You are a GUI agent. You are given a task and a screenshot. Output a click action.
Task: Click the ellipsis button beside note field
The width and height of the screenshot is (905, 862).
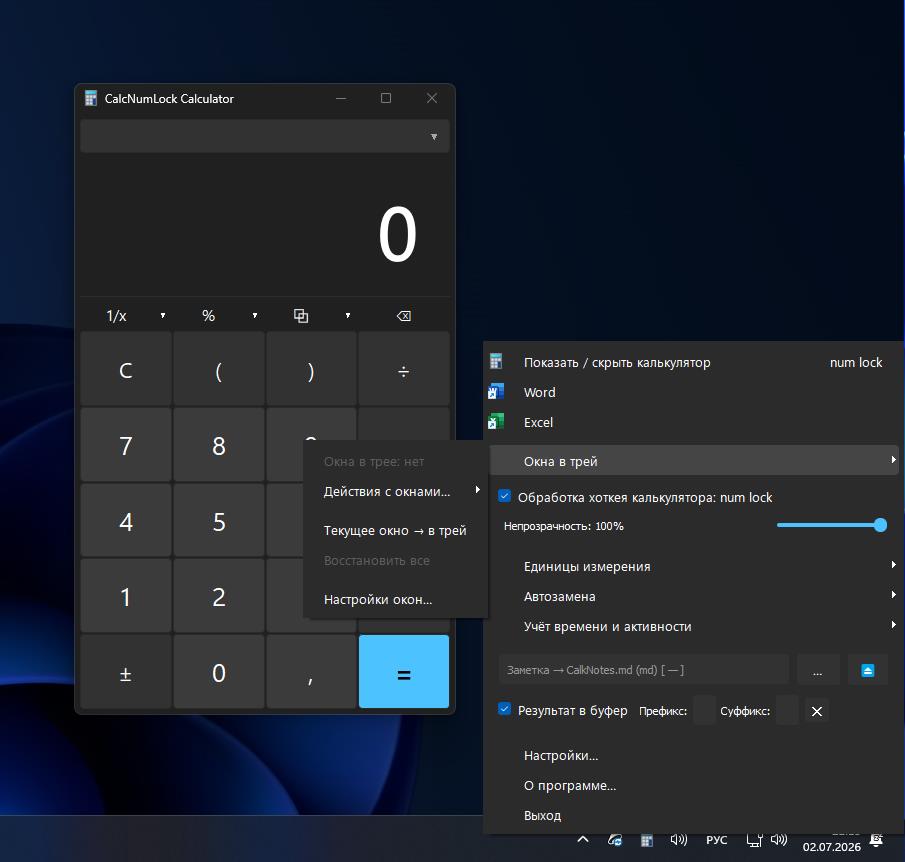pos(817,670)
